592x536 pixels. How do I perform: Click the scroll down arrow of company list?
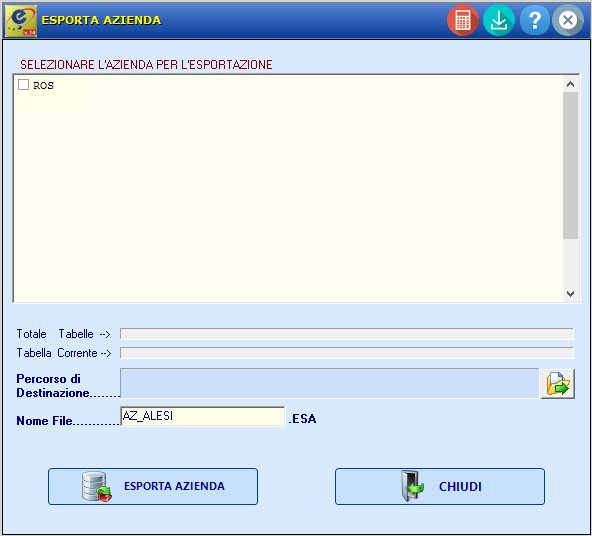point(570,294)
